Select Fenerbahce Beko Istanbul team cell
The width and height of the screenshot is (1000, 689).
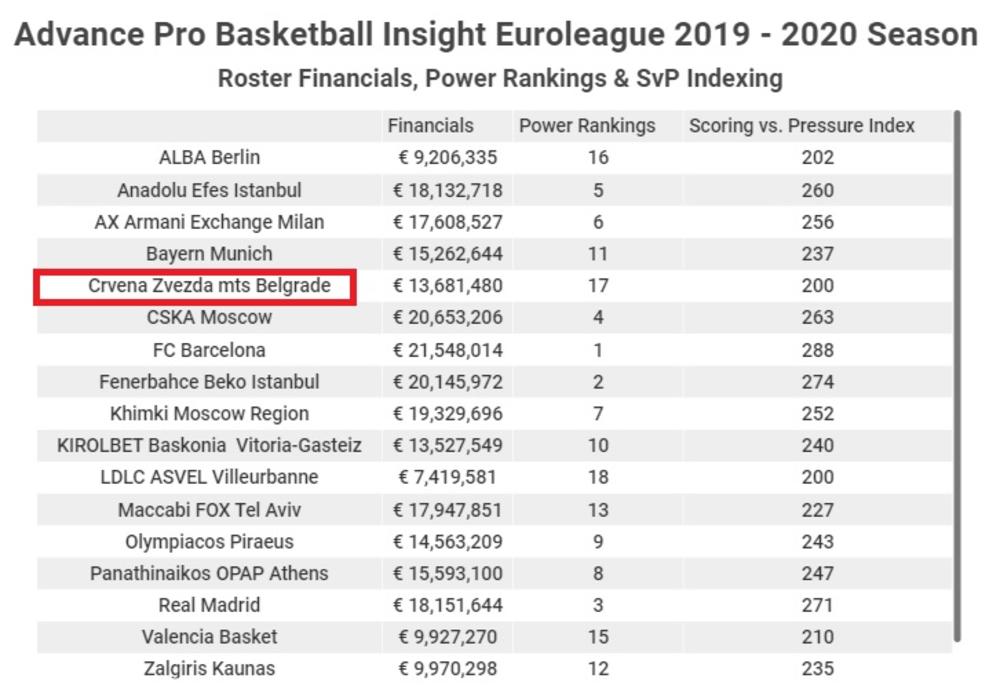point(209,382)
